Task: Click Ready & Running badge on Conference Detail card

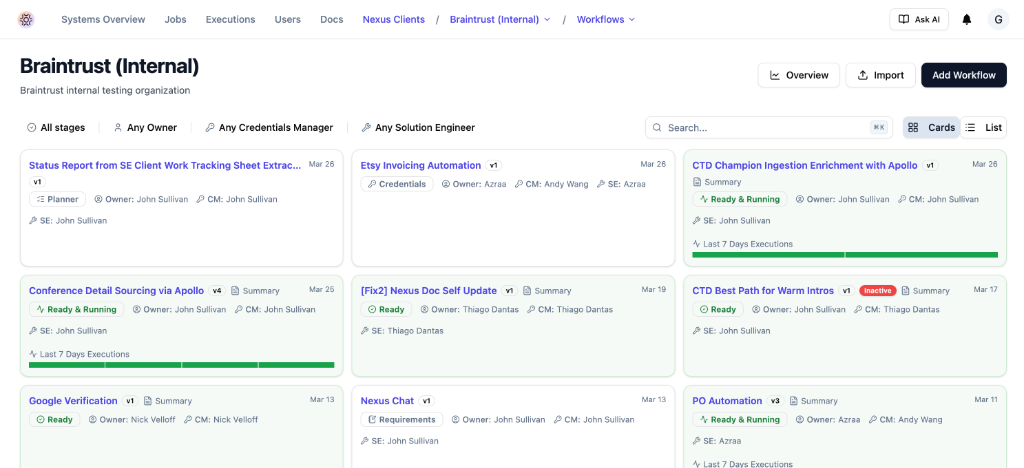Action: 76,309
